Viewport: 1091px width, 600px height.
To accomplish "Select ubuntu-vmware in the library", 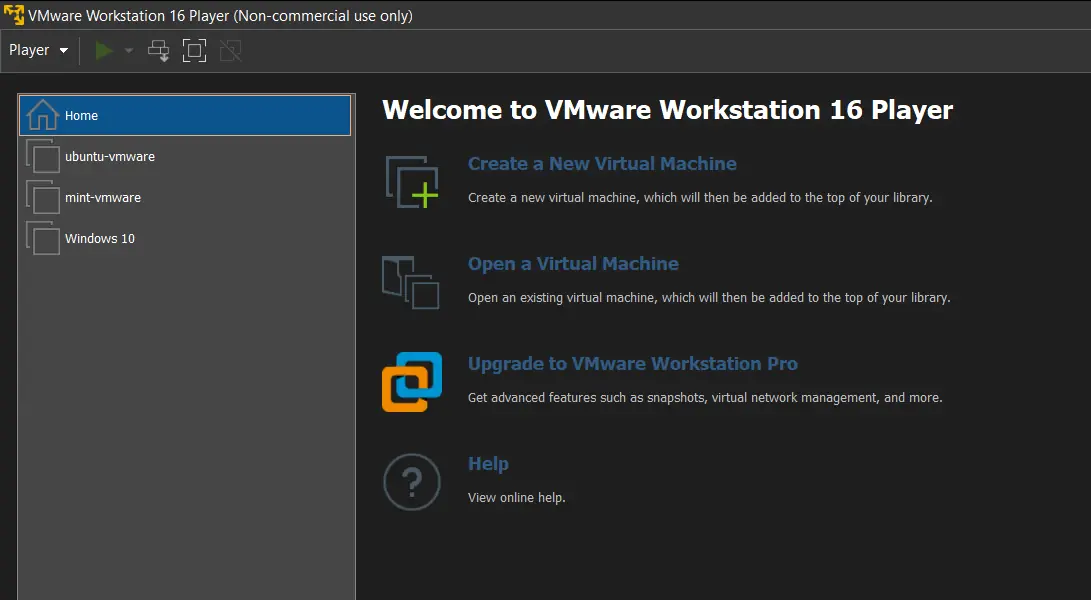I will pyautogui.click(x=109, y=157).
